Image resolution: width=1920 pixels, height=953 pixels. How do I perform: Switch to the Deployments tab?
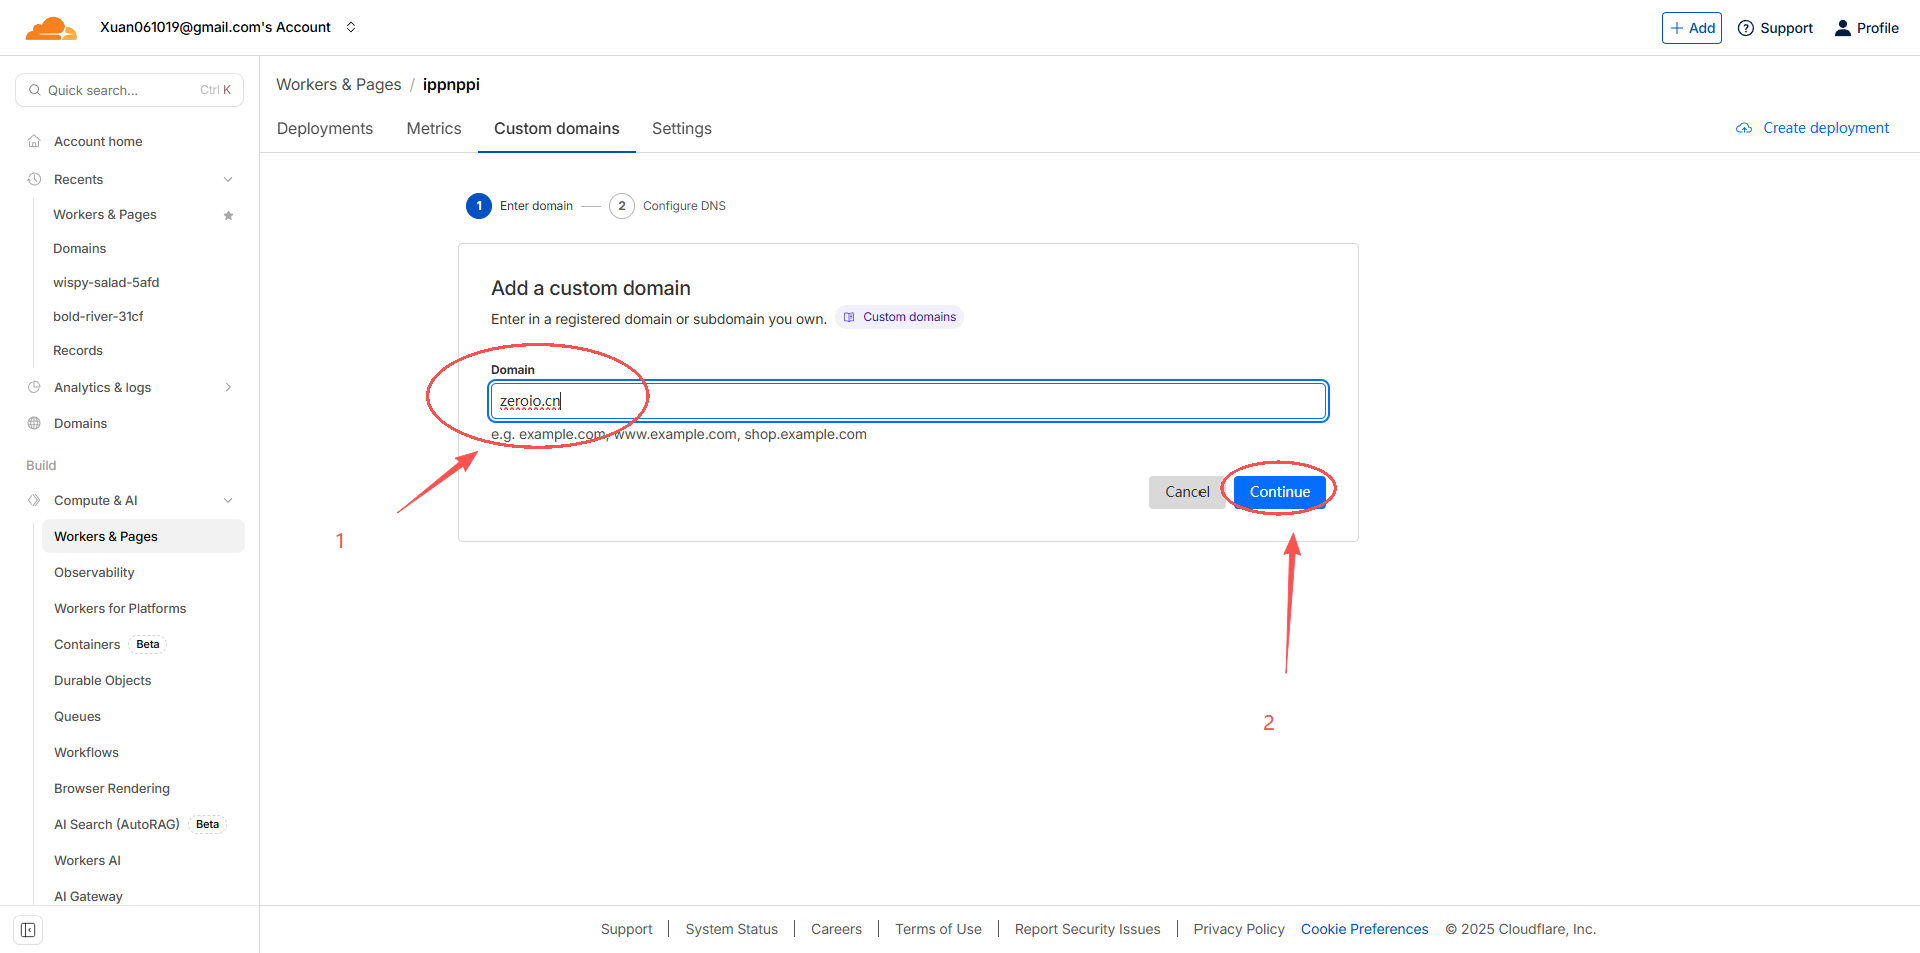click(325, 128)
